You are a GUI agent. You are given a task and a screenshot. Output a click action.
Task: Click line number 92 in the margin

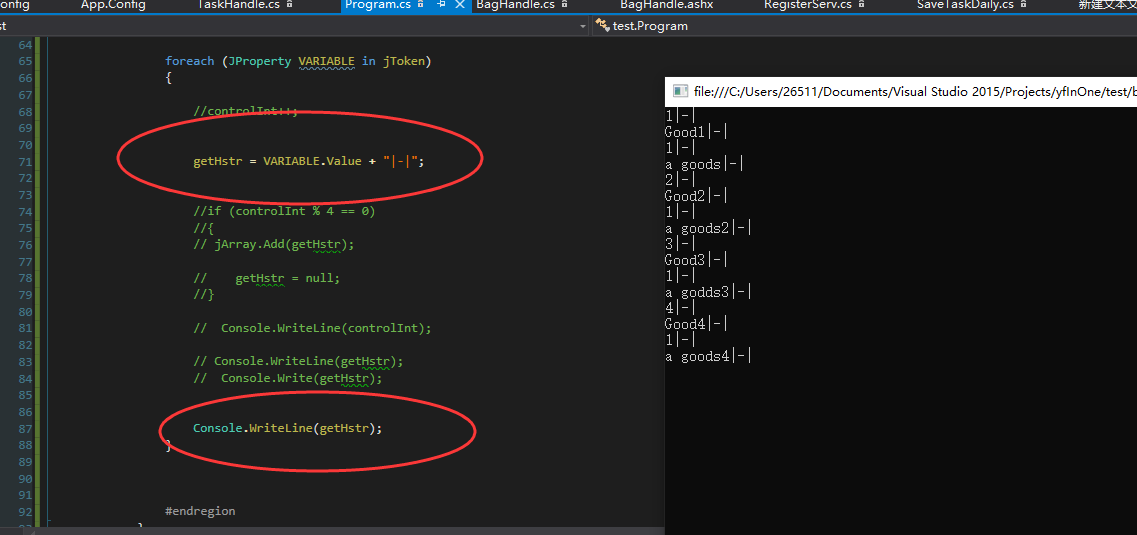[25, 512]
